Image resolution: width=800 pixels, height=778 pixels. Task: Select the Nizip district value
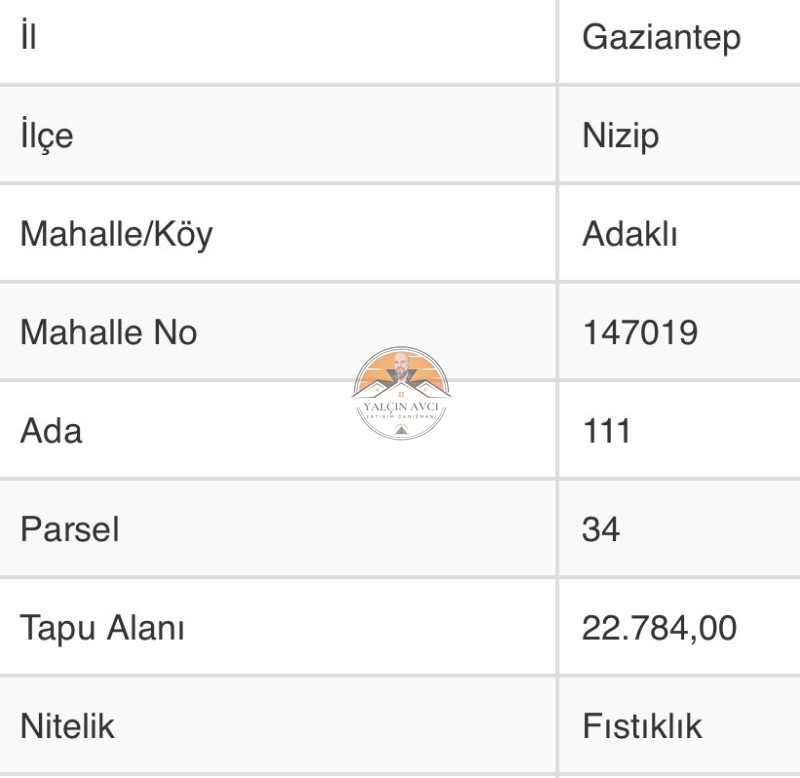(620, 136)
